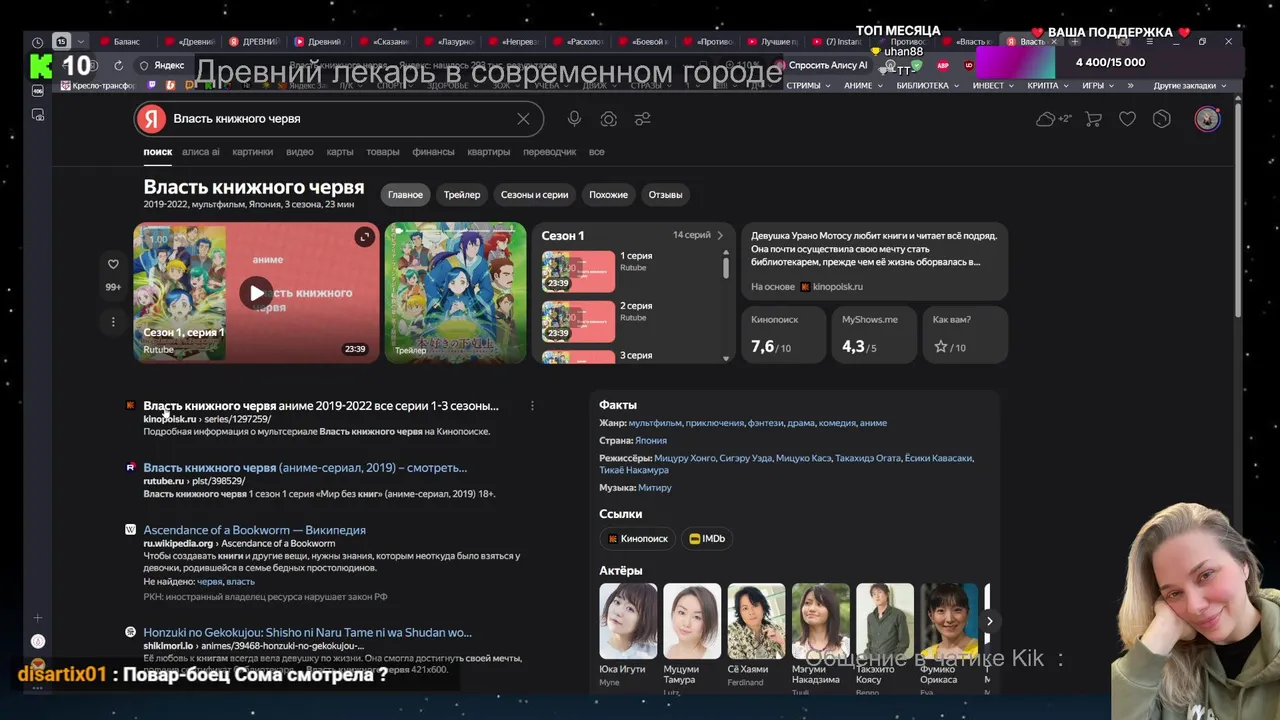
Task: Switch to алиса ai search tab
Action: tap(201, 152)
